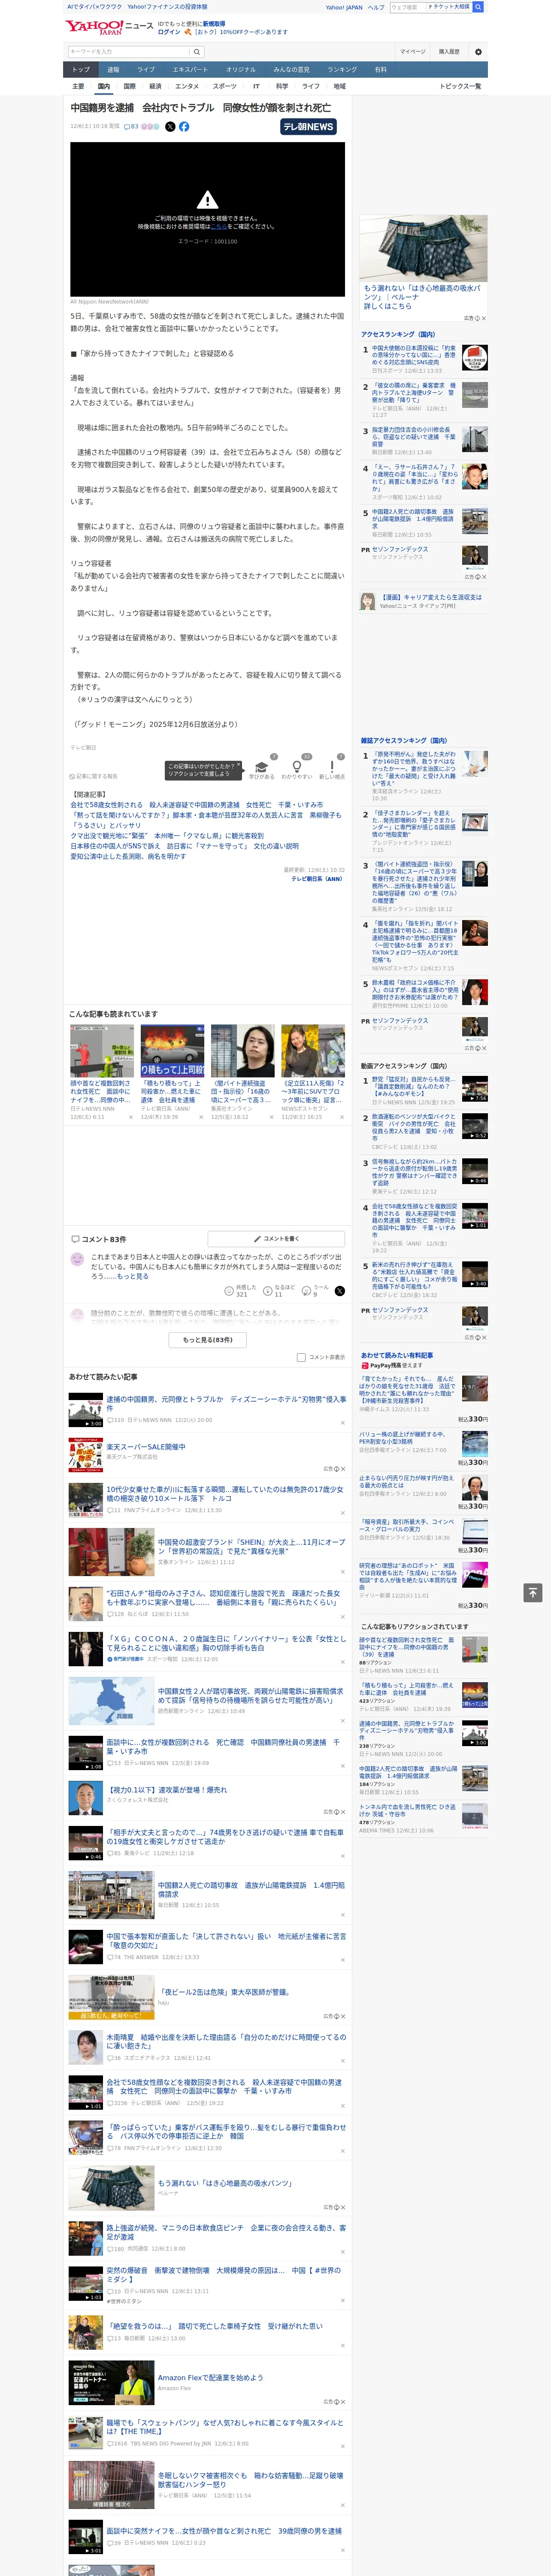This screenshot has width=551, height=2576.
Task: Select the ランキング navigation tab
Action: point(342,70)
